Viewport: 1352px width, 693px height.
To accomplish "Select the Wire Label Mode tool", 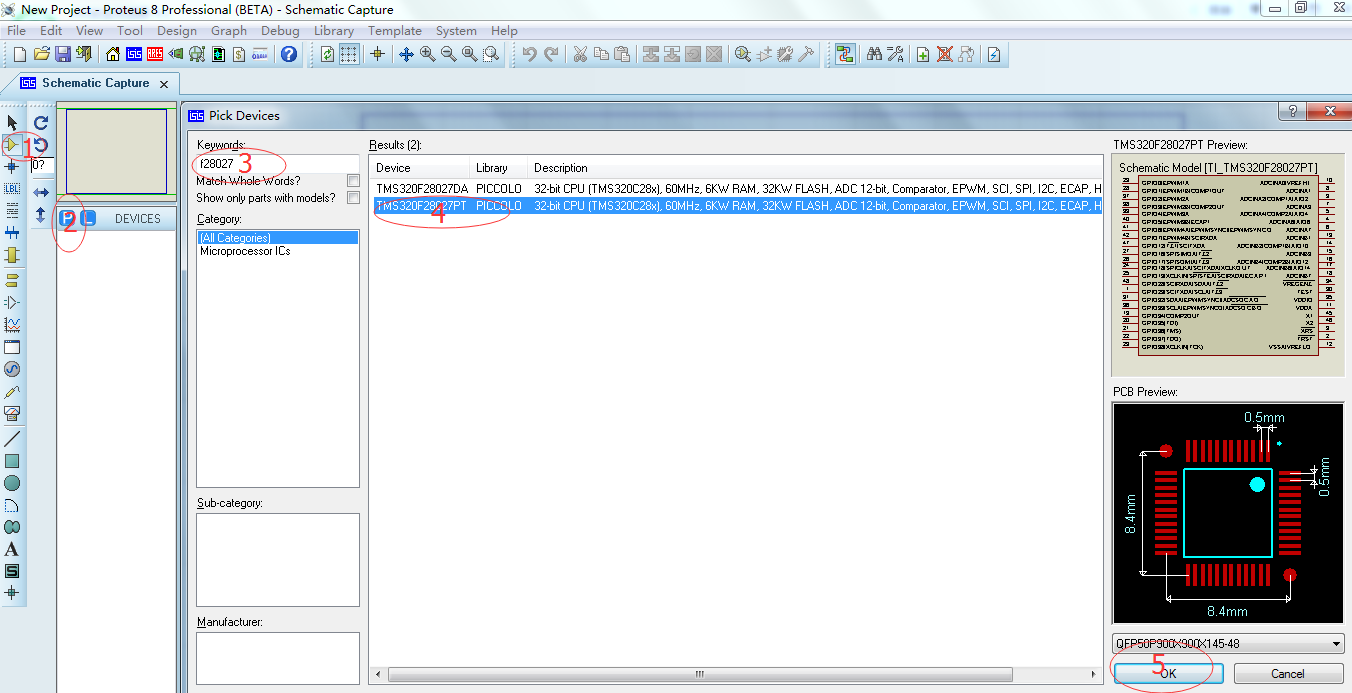I will [12, 188].
